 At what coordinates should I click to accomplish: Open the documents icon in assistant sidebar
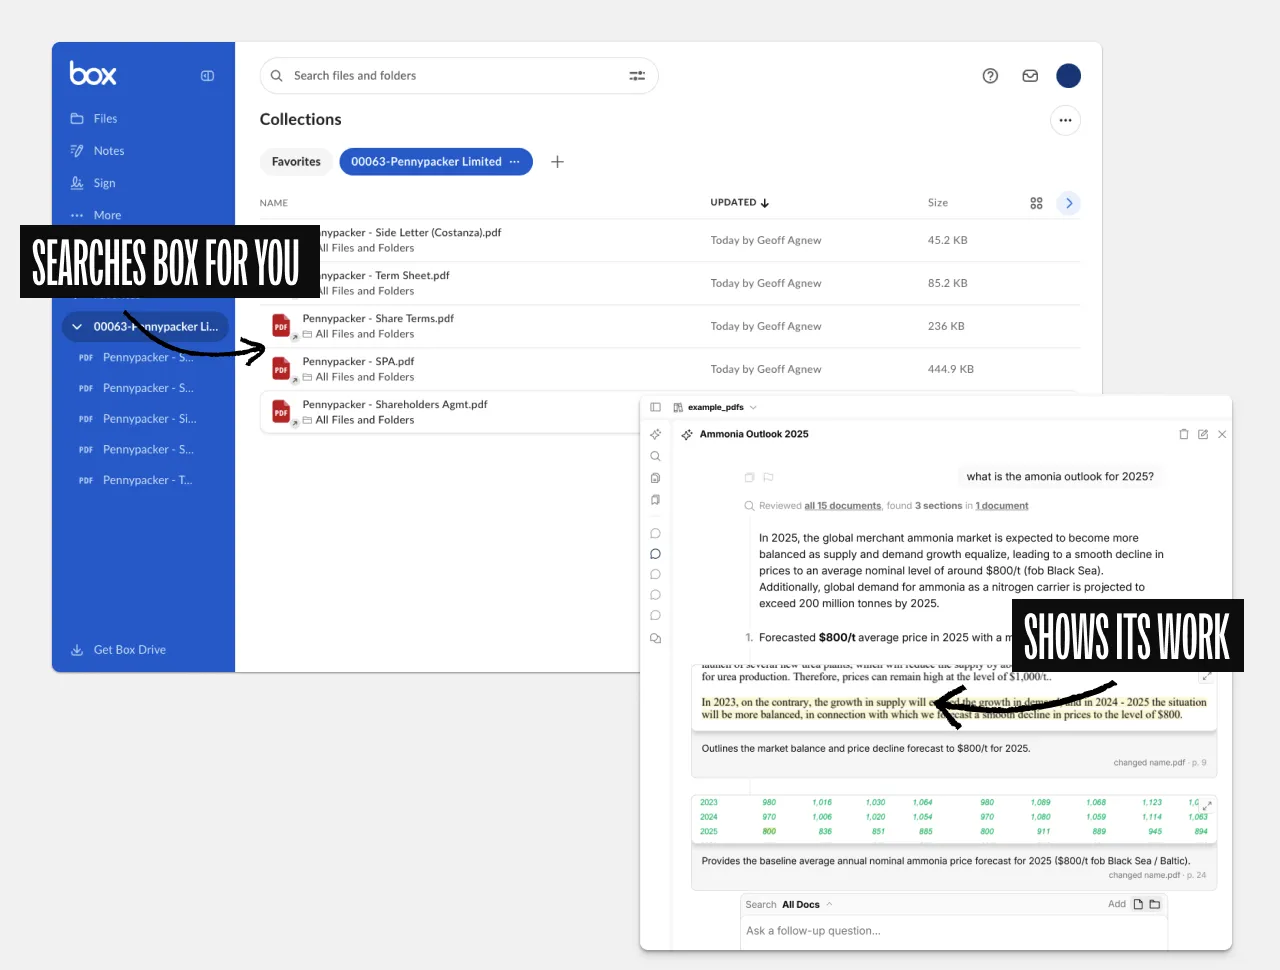(655, 478)
